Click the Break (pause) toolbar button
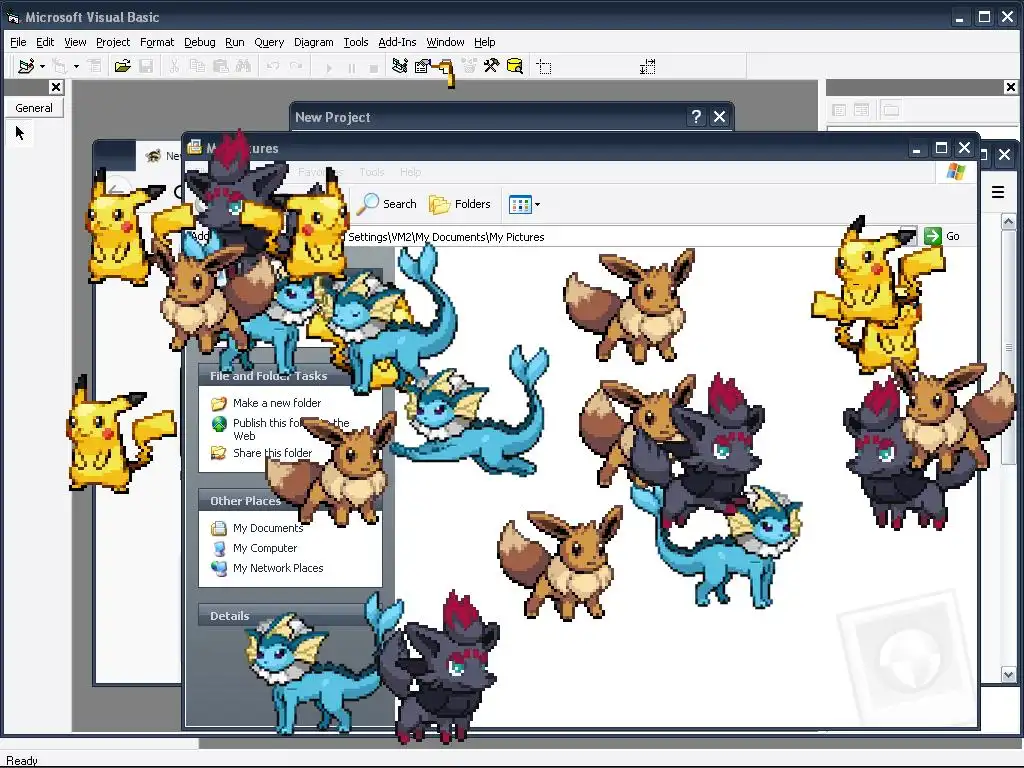 pyautogui.click(x=352, y=67)
